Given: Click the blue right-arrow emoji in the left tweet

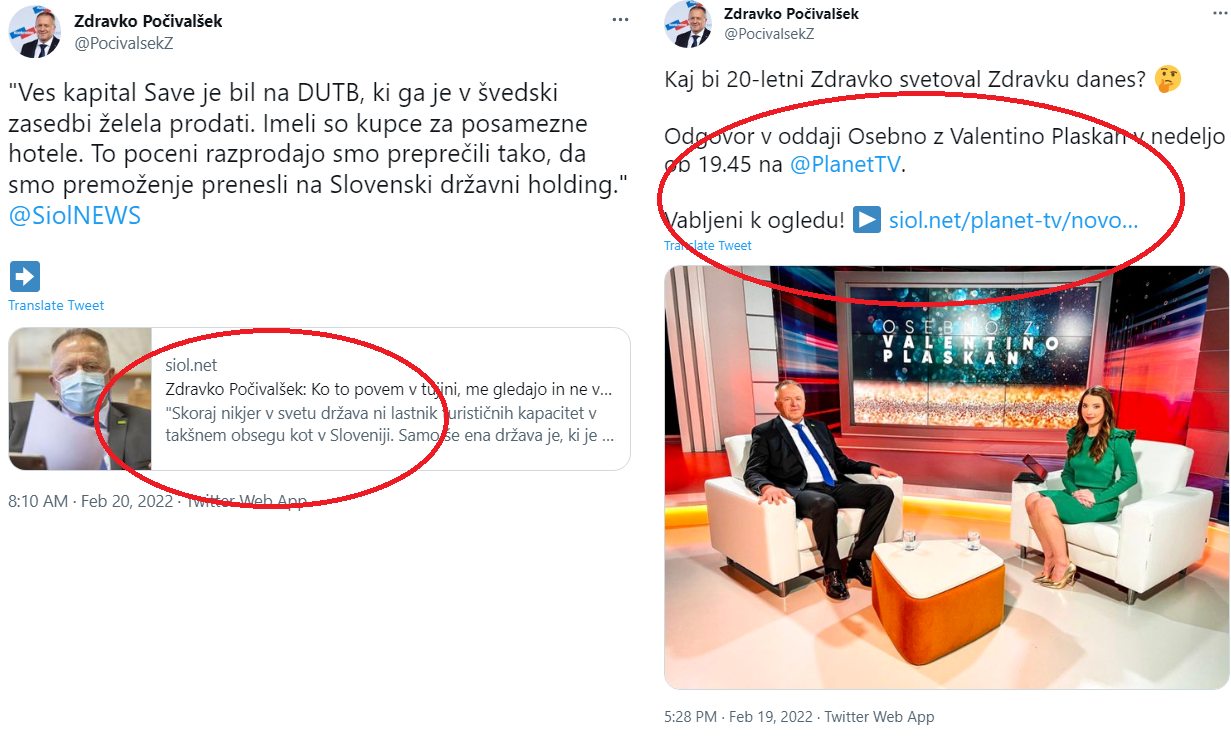Looking at the screenshot, I should click(x=24, y=276).
